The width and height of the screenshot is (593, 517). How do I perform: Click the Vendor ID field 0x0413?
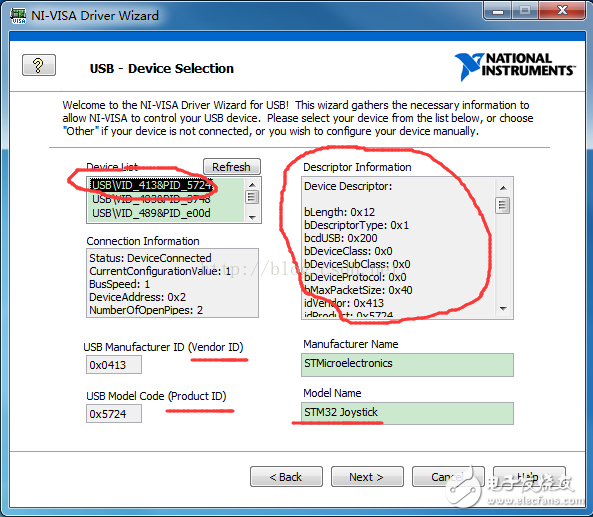click(x=114, y=365)
